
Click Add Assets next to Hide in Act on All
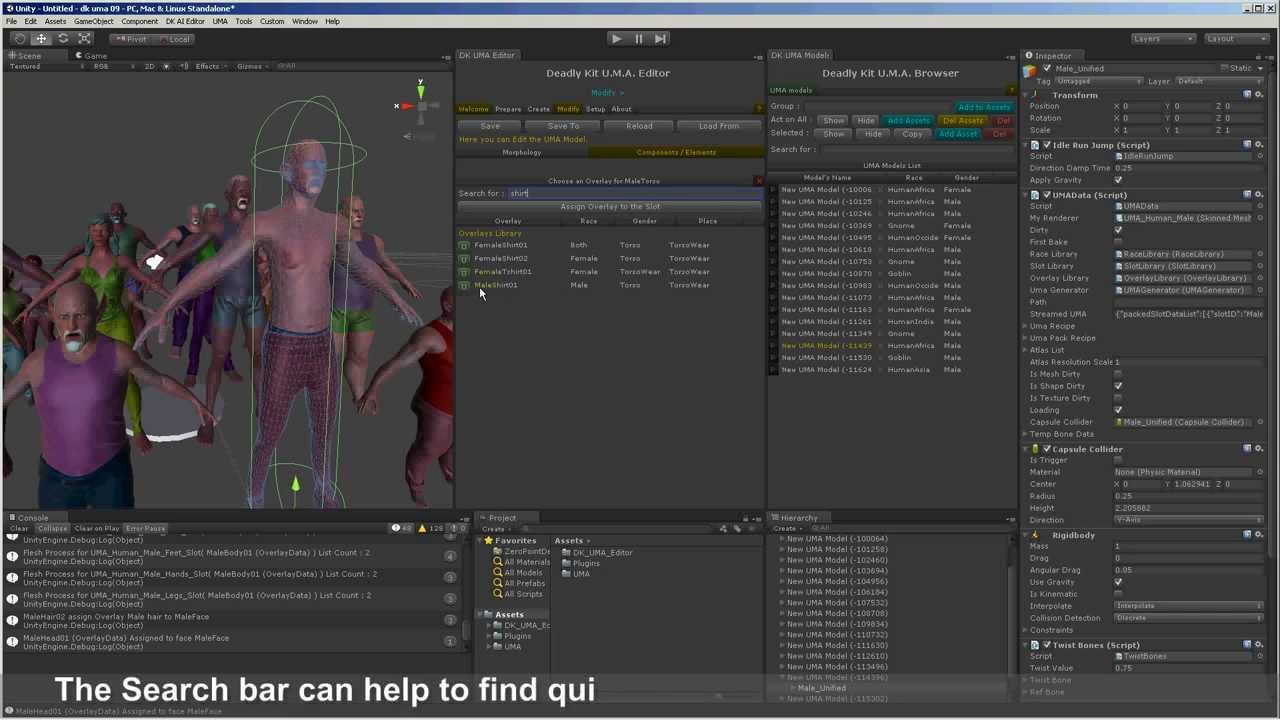point(908,120)
